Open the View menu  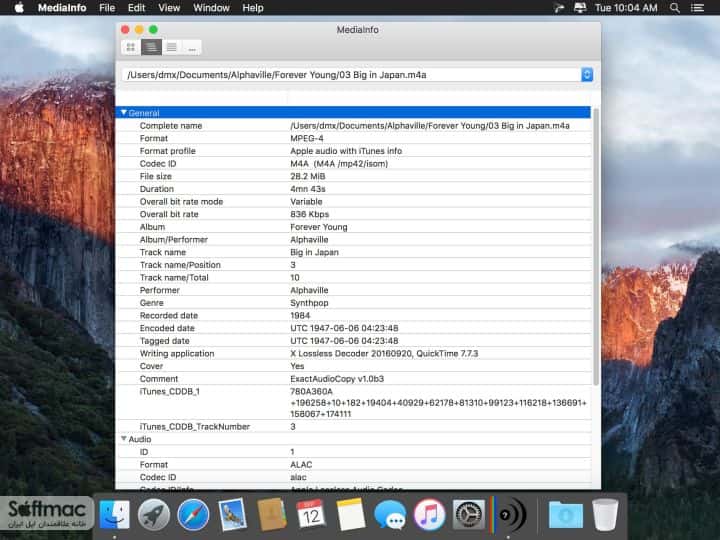[169, 8]
